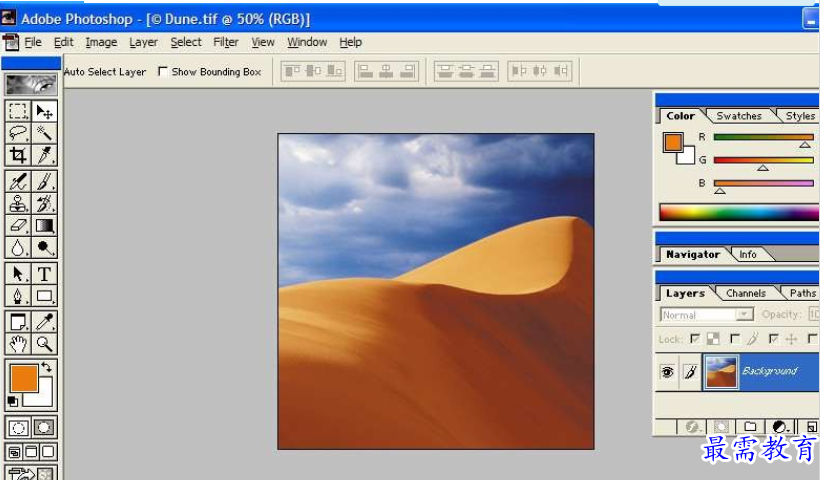Enable Show Bounding Box checkbox
The image size is (825, 480).
[163, 72]
